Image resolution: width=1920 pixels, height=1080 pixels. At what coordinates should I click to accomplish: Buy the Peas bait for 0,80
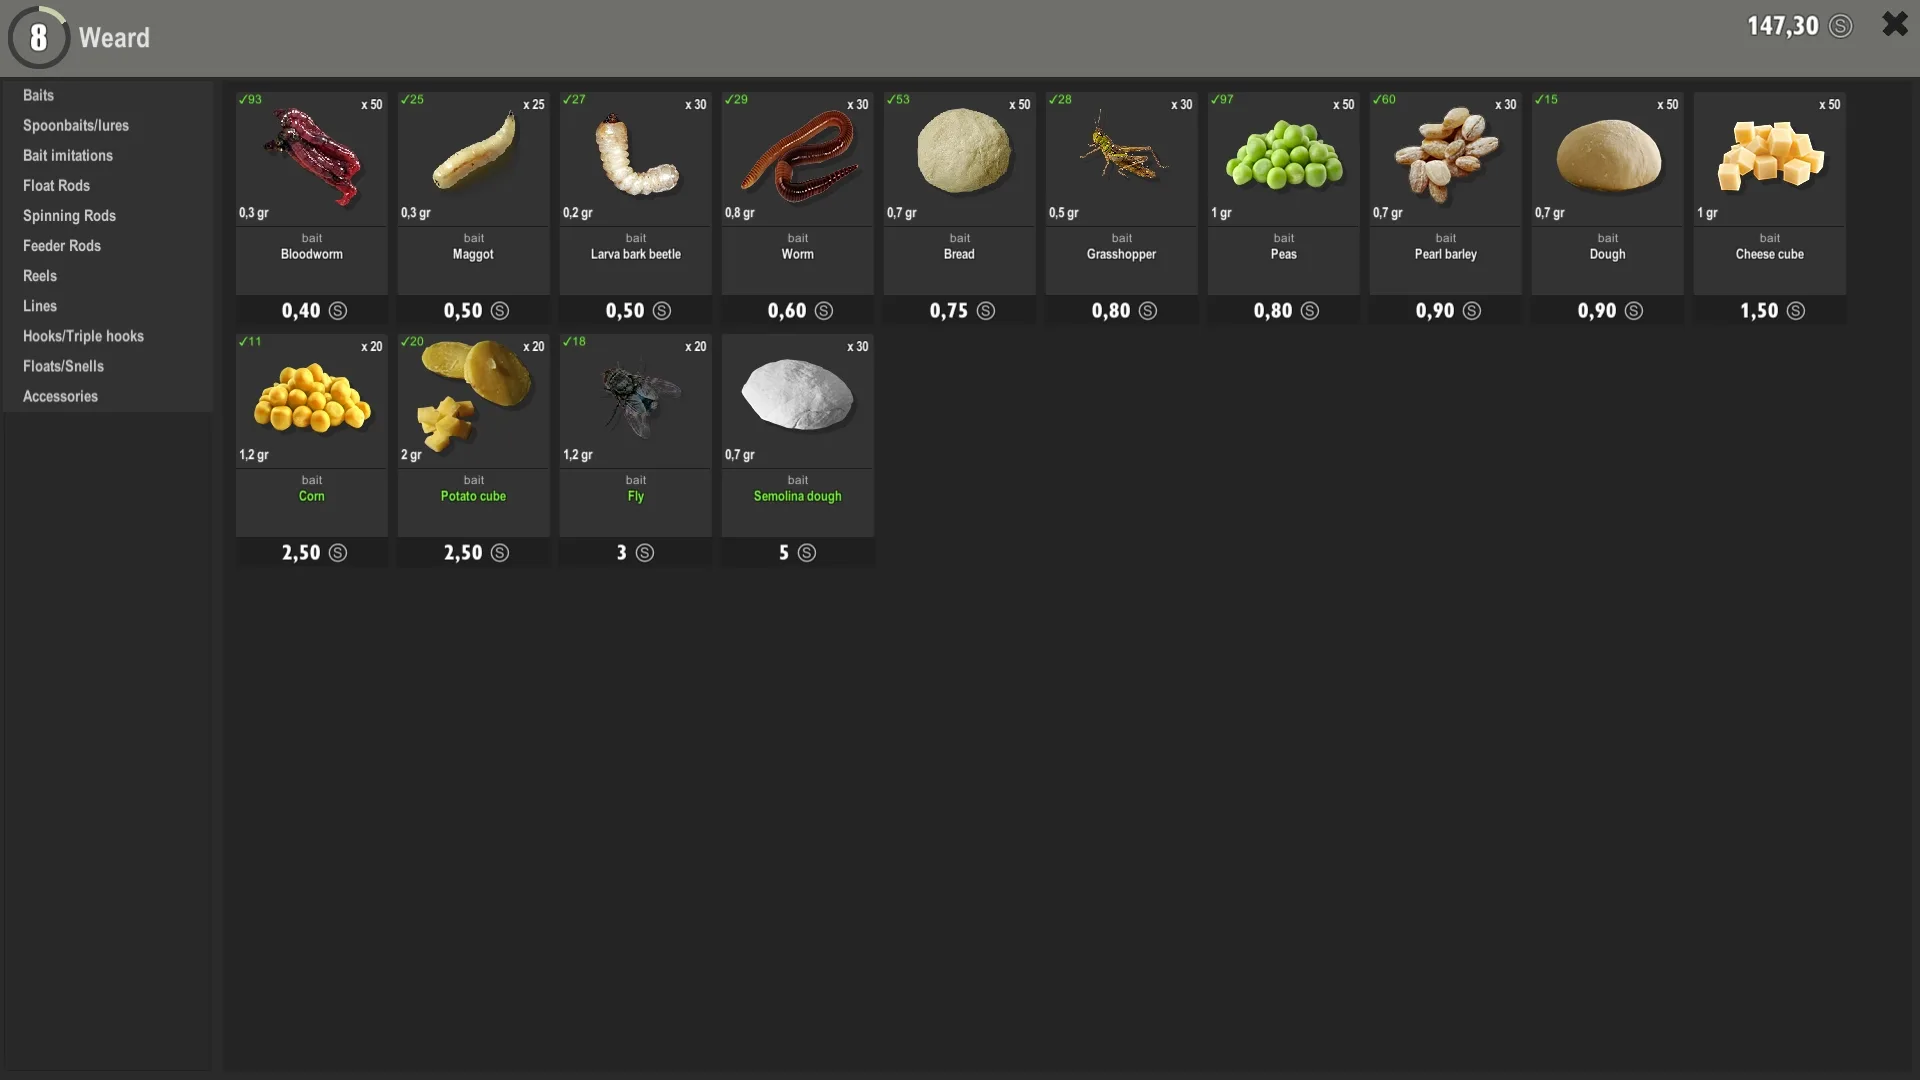(x=1283, y=311)
